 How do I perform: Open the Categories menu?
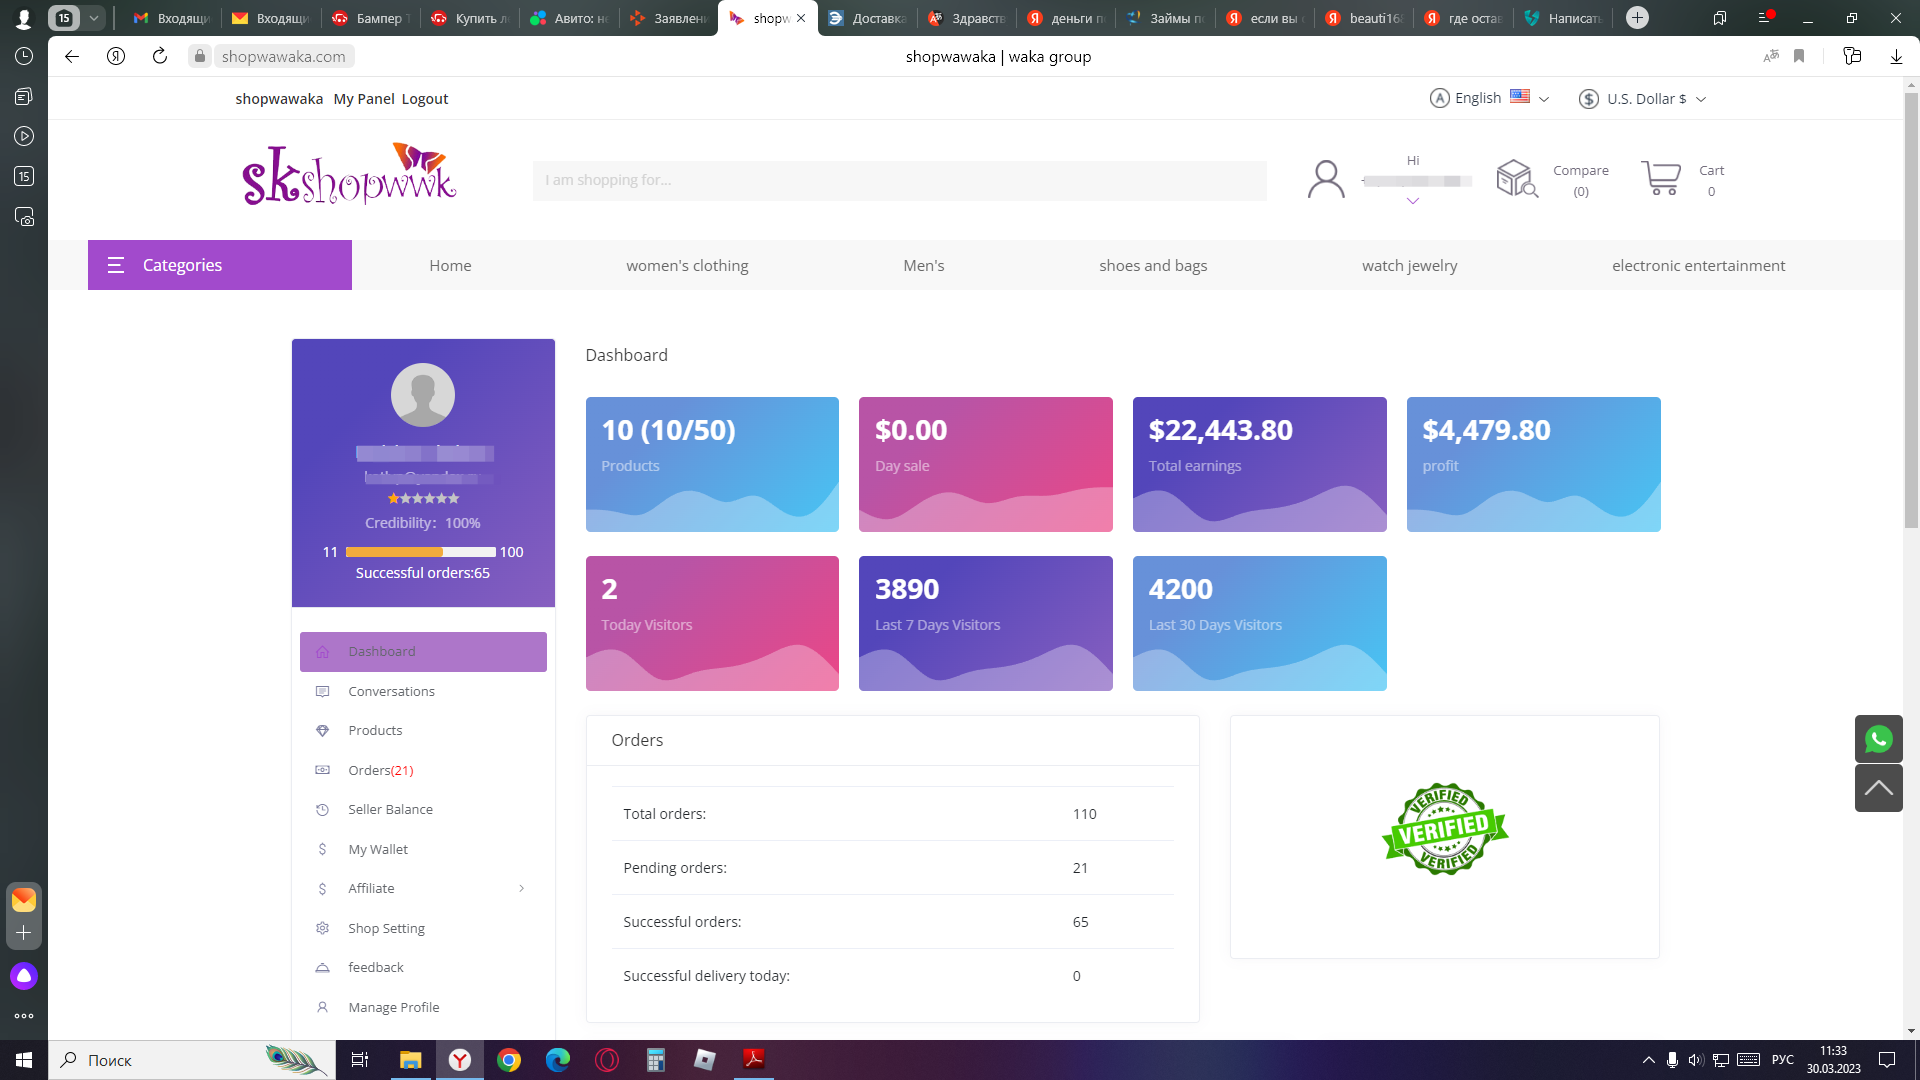[x=220, y=265]
